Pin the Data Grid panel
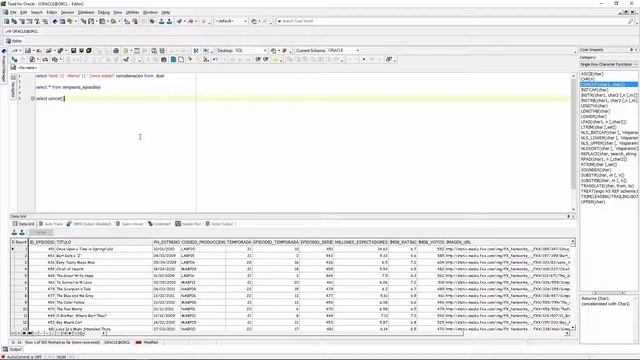The image size is (640, 360). click(569, 216)
